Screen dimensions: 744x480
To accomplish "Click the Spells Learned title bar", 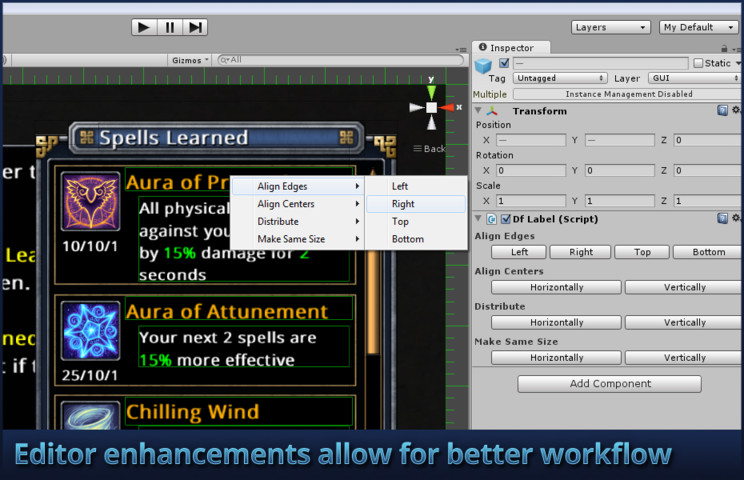I will pyautogui.click(x=216, y=138).
